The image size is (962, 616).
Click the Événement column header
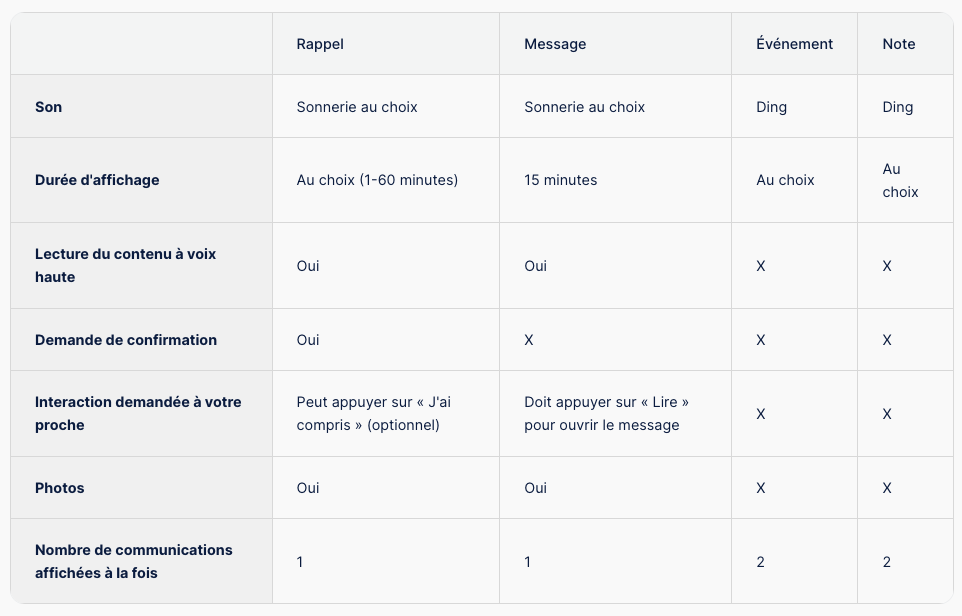click(794, 44)
